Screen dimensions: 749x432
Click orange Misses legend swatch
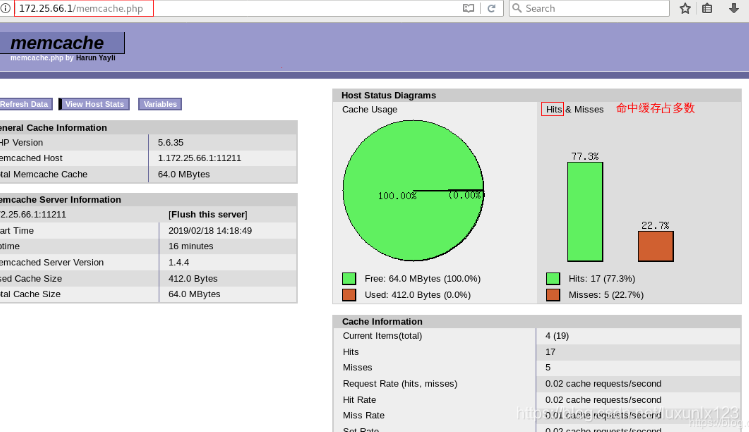click(x=553, y=295)
